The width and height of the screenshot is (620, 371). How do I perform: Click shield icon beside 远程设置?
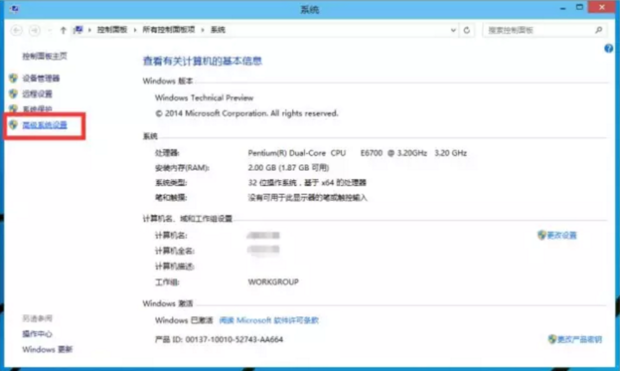coord(13,94)
